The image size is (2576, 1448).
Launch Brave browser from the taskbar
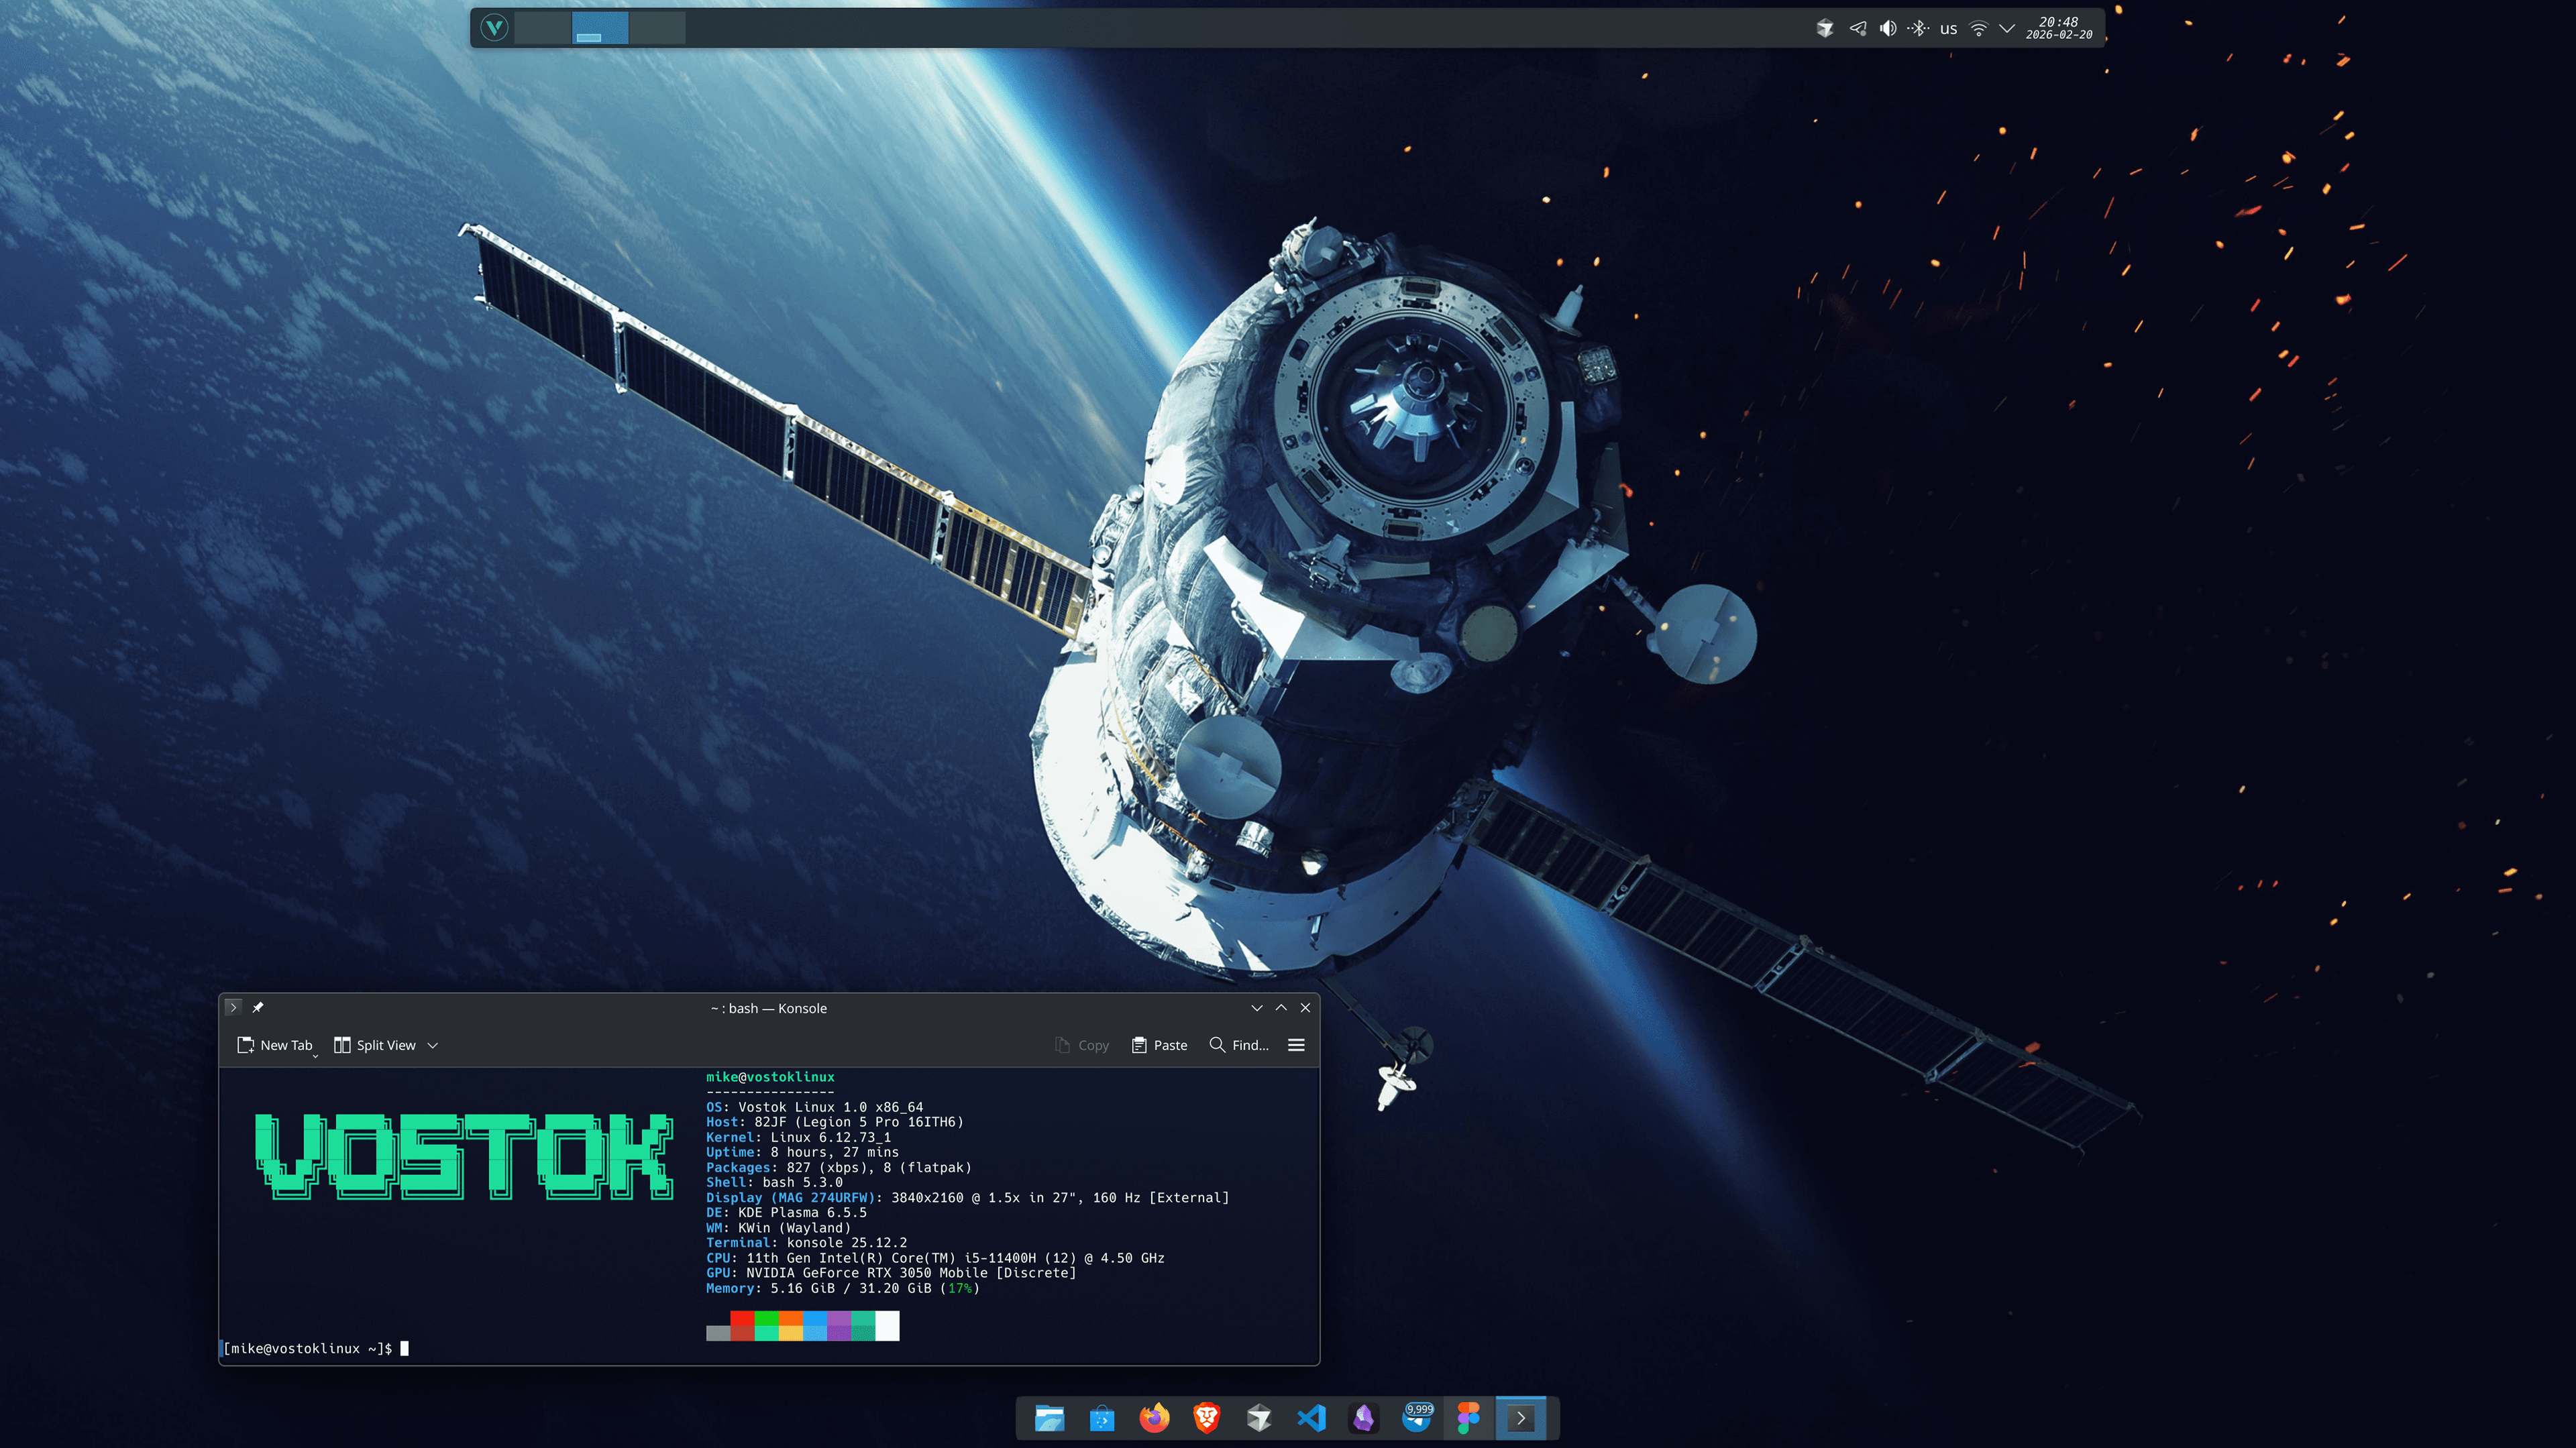click(1206, 1417)
